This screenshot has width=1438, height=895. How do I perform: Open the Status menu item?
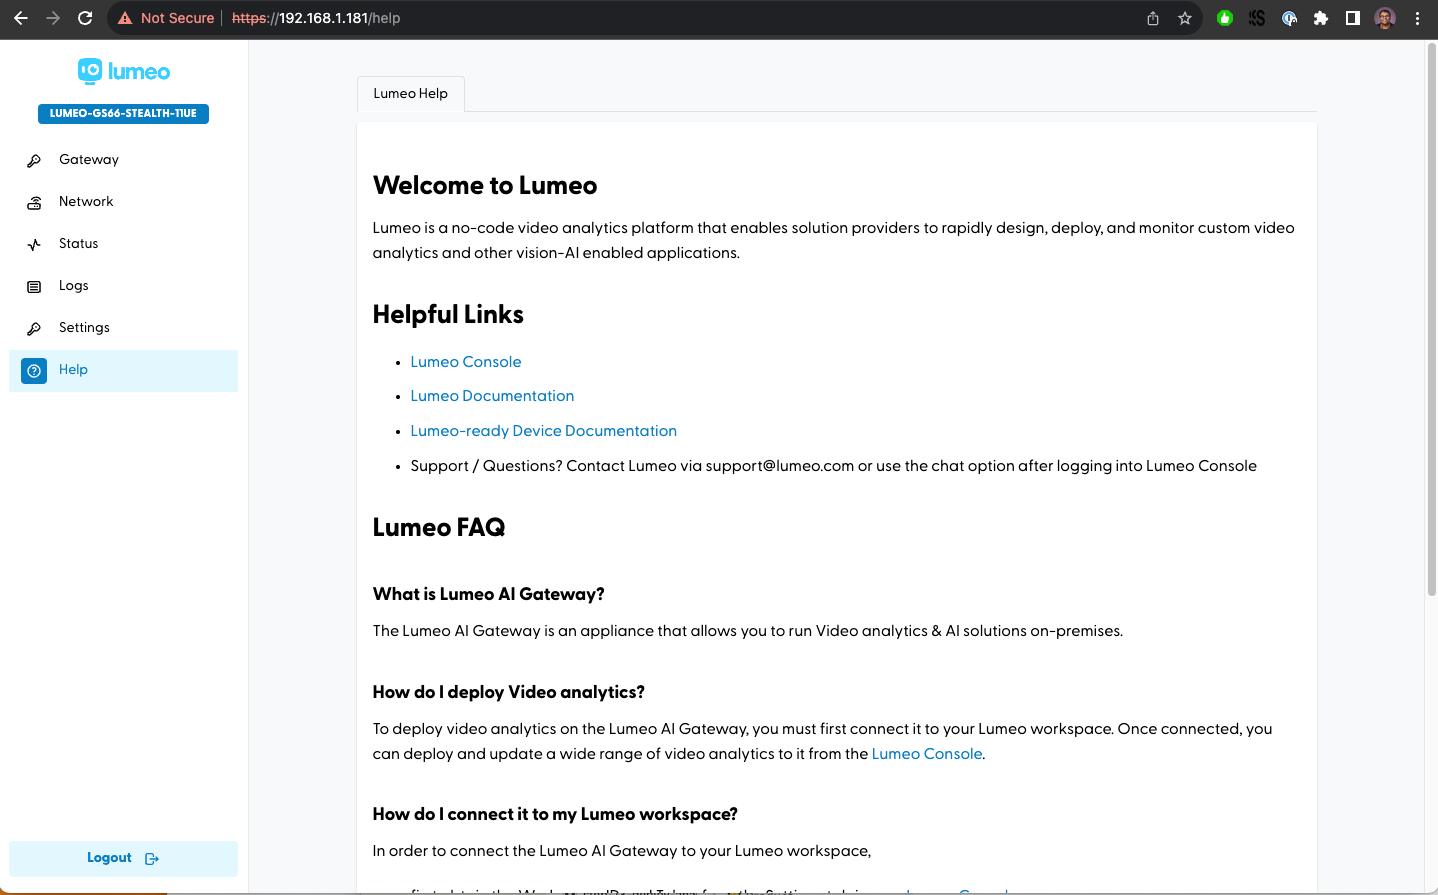[x=123, y=244]
